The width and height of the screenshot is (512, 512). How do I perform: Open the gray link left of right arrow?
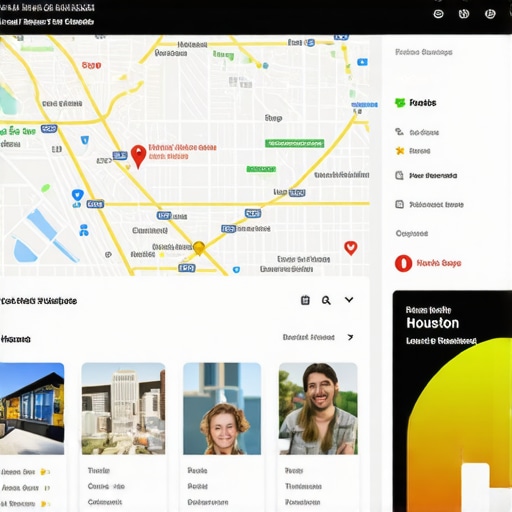click(x=309, y=337)
